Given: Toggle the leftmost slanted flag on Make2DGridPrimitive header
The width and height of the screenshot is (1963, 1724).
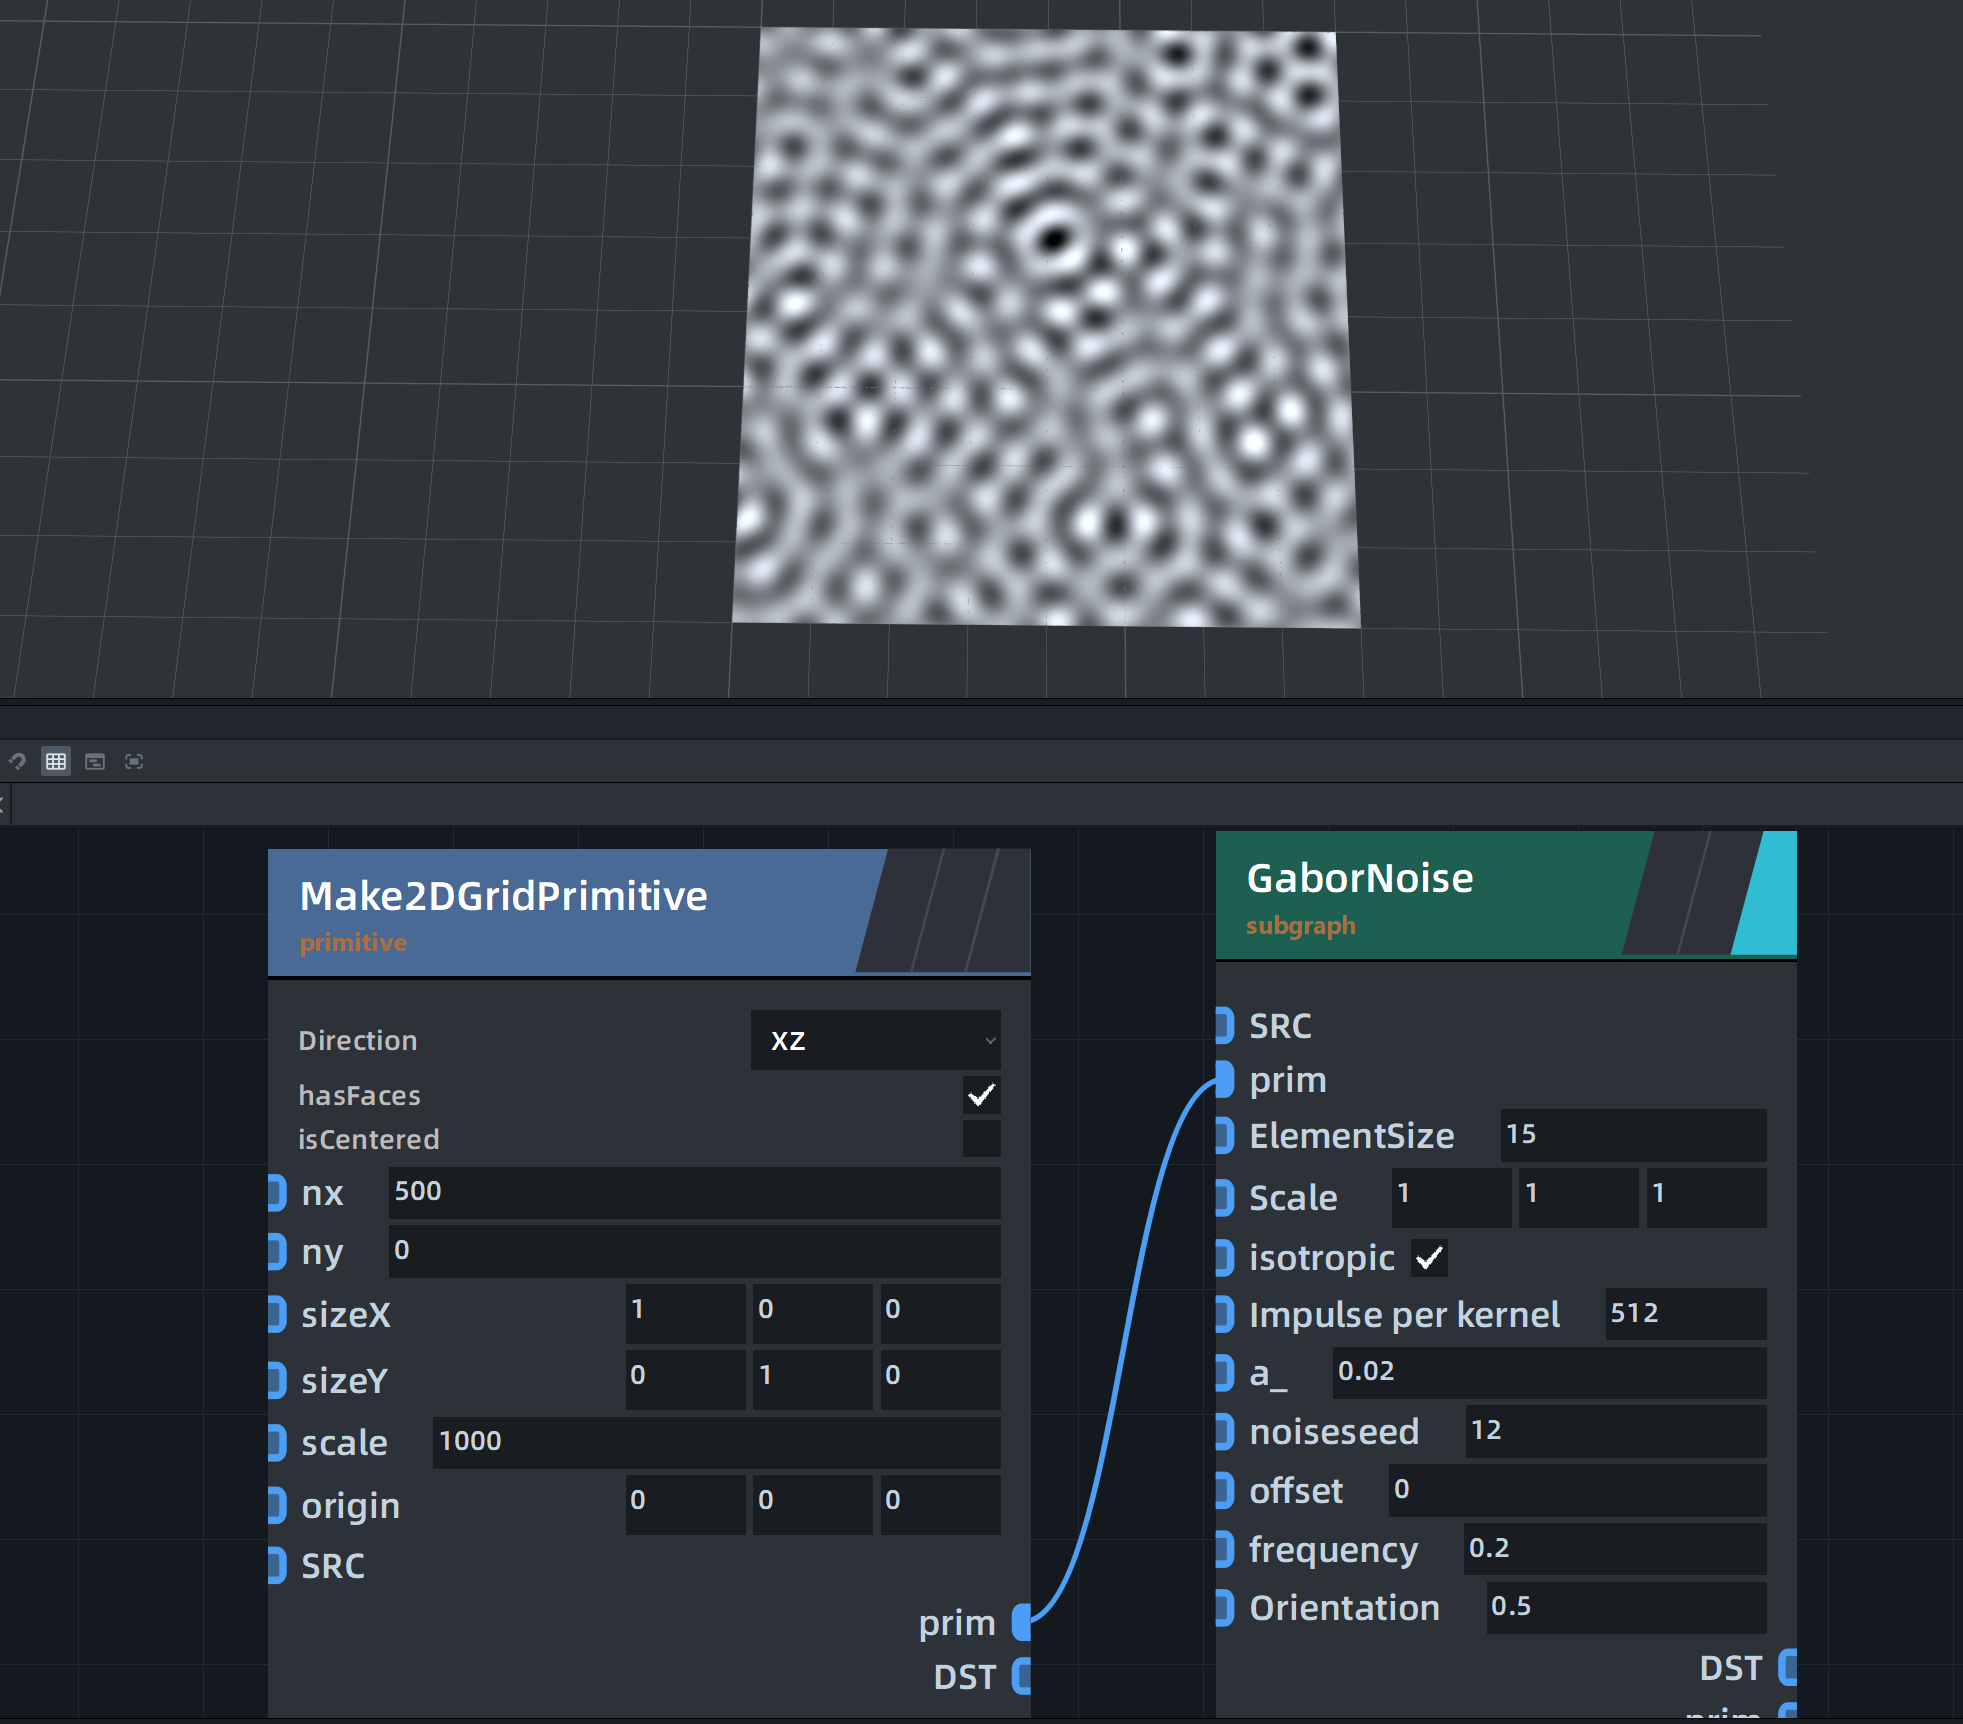Looking at the screenshot, I should pyautogui.click(x=898, y=910).
